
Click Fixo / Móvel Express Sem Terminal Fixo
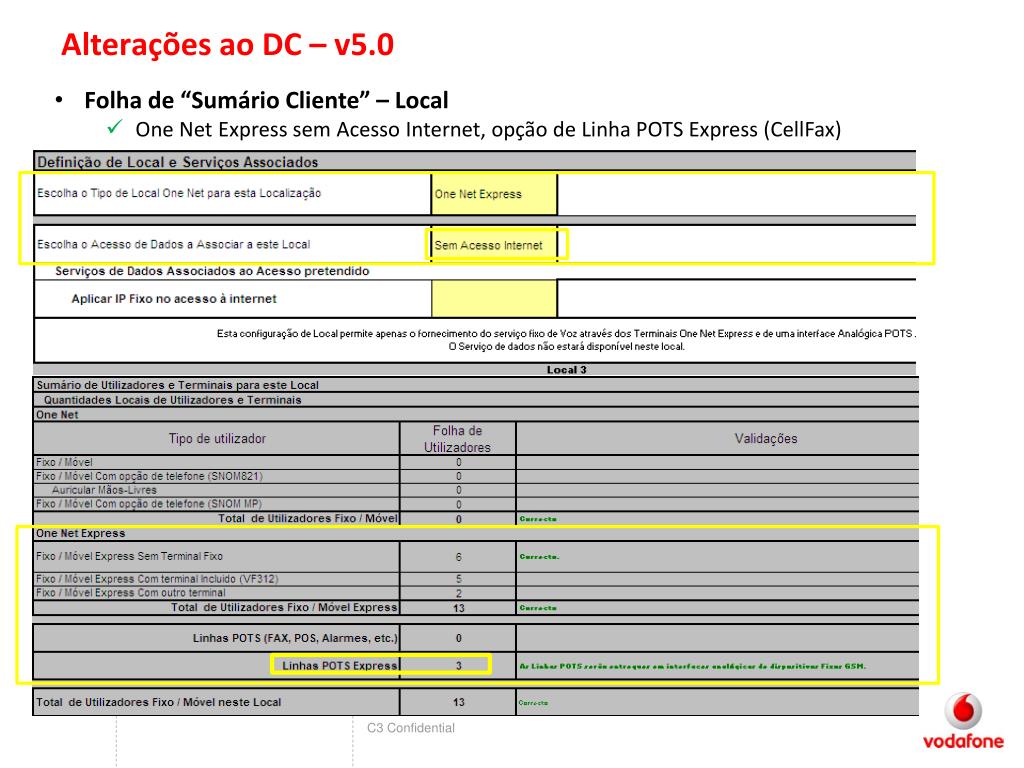point(129,556)
